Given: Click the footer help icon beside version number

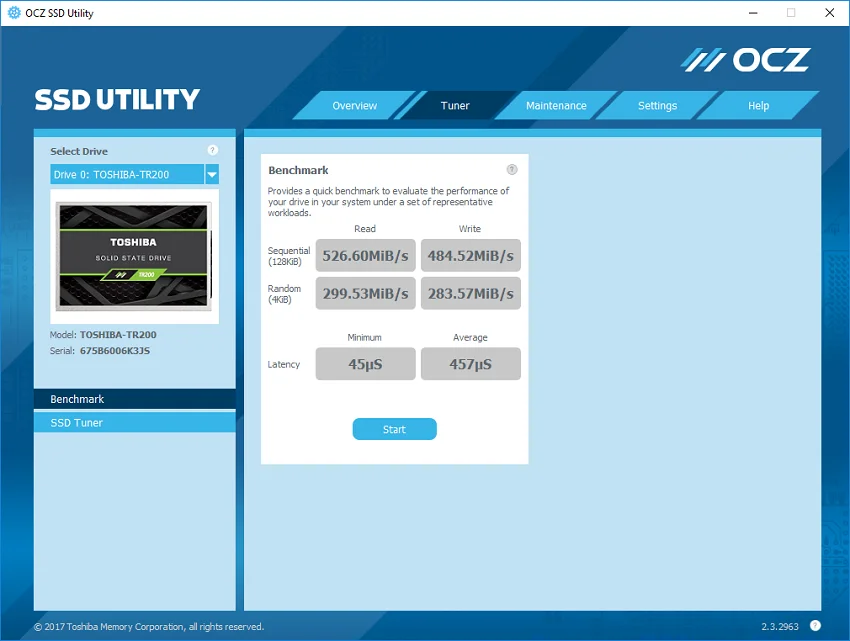Looking at the screenshot, I should pyautogui.click(x=815, y=625).
